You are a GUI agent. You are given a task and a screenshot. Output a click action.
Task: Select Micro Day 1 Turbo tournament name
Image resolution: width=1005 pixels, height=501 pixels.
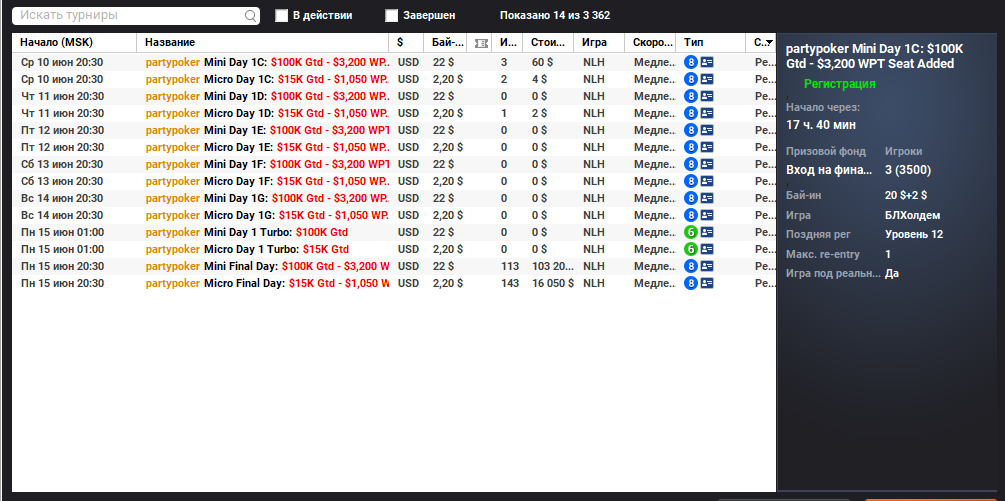point(247,249)
